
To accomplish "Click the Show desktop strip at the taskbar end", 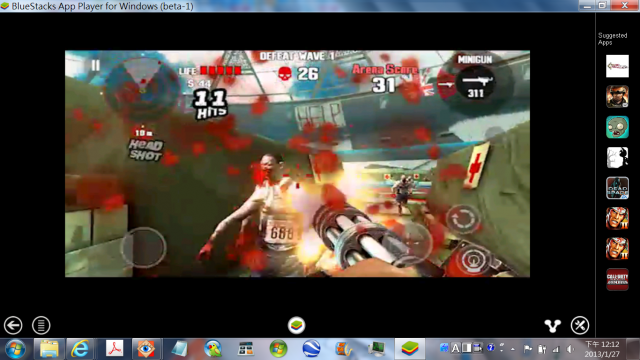I will 633,349.
